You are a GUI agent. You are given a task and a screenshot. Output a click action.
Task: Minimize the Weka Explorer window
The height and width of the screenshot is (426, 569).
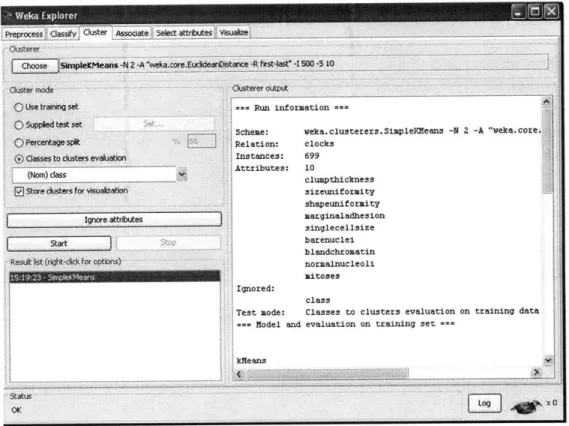point(519,12)
